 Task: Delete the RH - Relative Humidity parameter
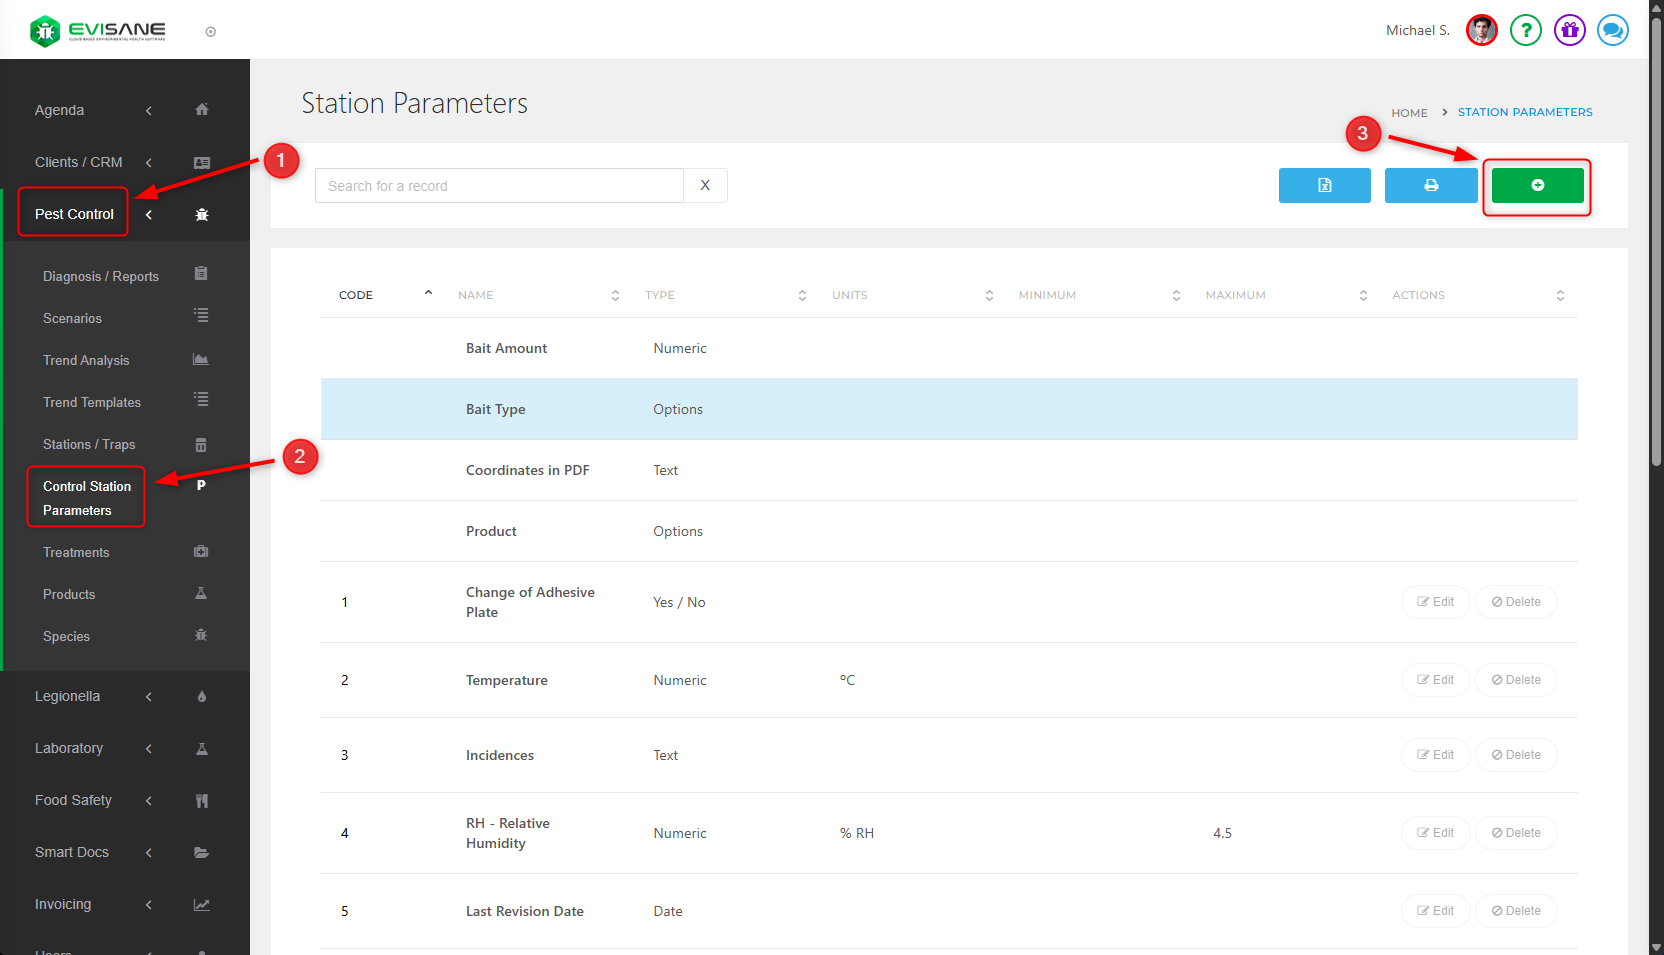click(x=1516, y=833)
